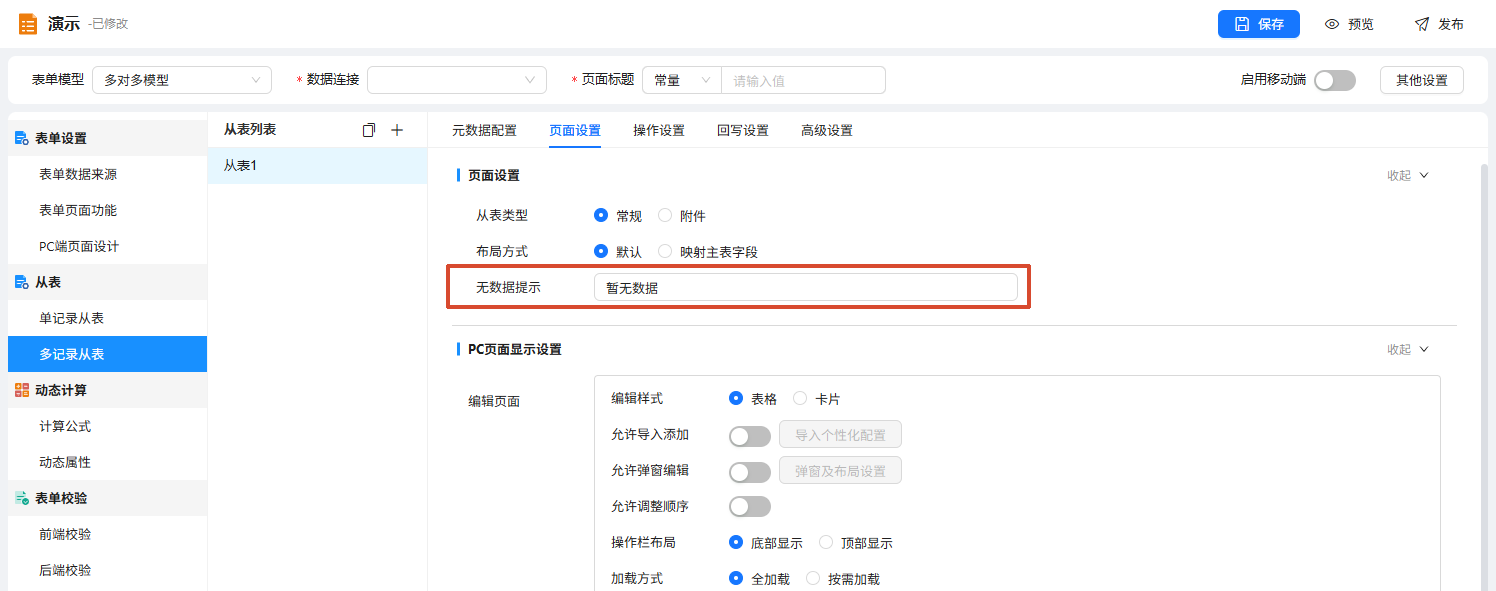Image resolution: width=1496 pixels, height=591 pixels.
Task: Open 动态属性 in the sidebar
Action: tap(107, 462)
